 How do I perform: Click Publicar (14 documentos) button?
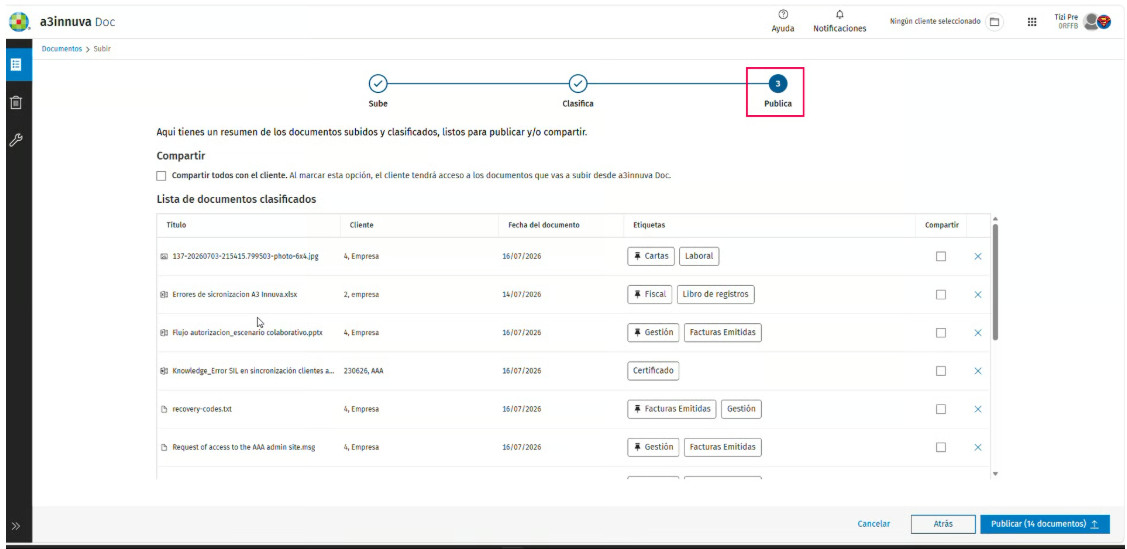[1044, 525]
